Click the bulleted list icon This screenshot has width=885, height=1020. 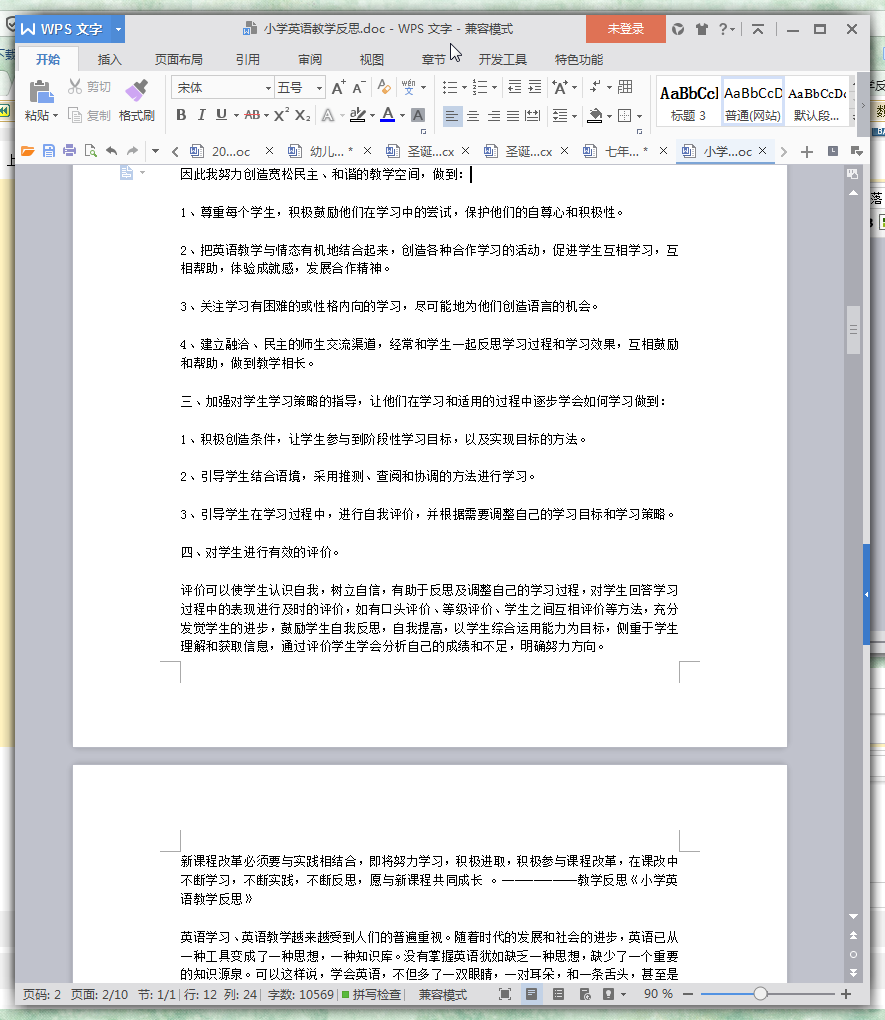pyautogui.click(x=452, y=87)
